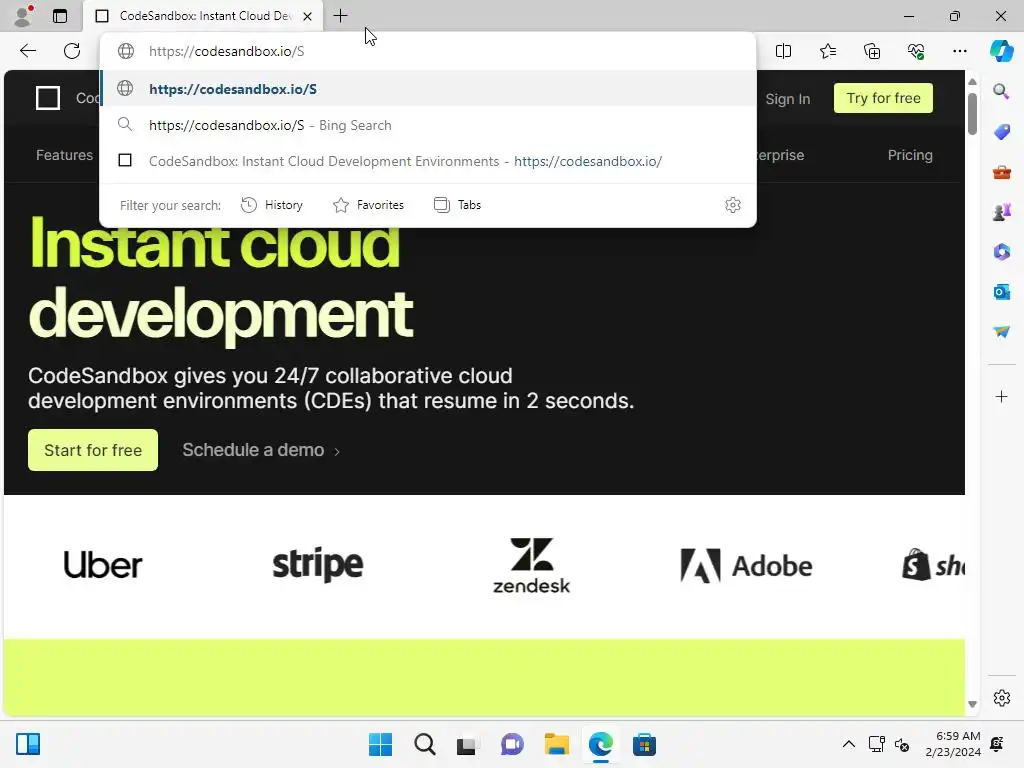Open Settings and more ellipsis menu
1024x768 pixels.
click(x=959, y=51)
